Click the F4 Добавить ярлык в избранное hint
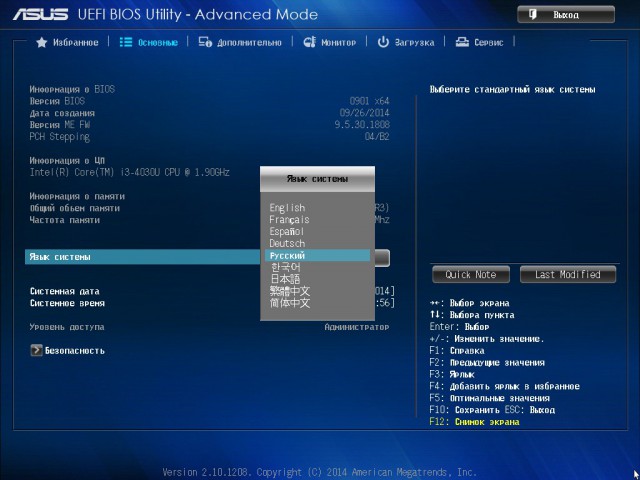The height and width of the screenshot is (480, 640). click(504, 386)
